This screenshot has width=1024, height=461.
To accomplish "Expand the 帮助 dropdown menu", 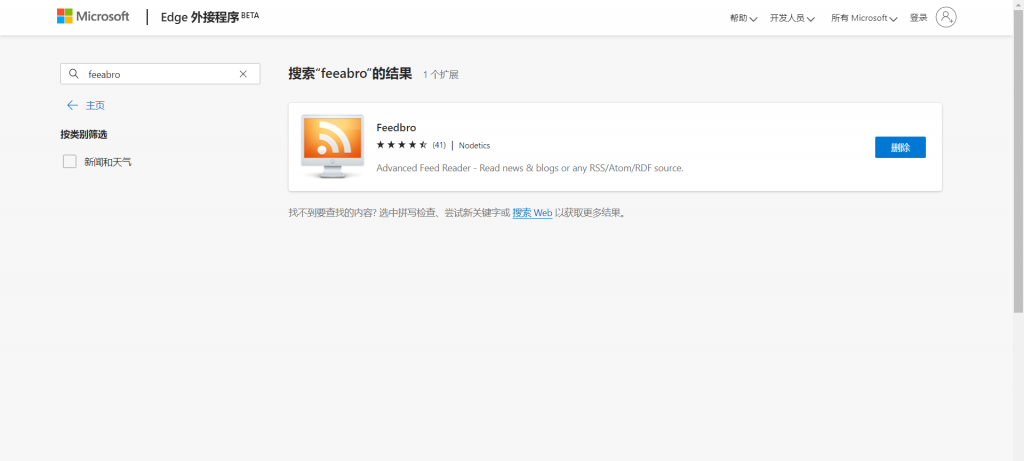I will pos(743,18).
